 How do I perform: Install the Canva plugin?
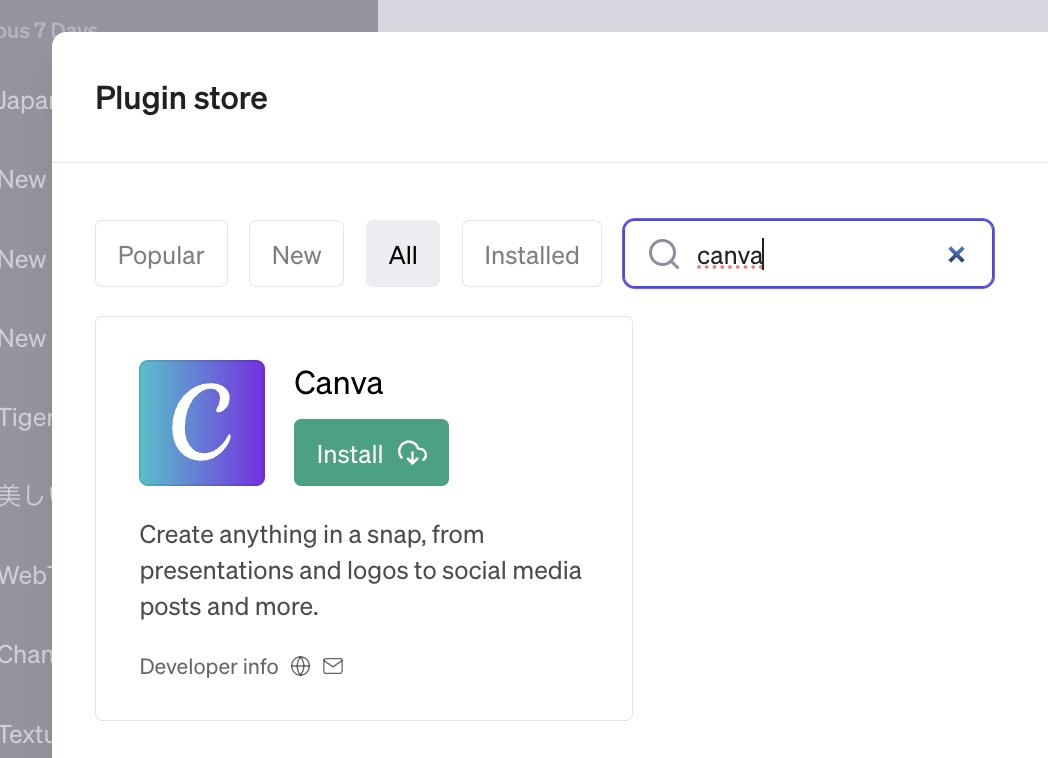click(x=371, y=453)
